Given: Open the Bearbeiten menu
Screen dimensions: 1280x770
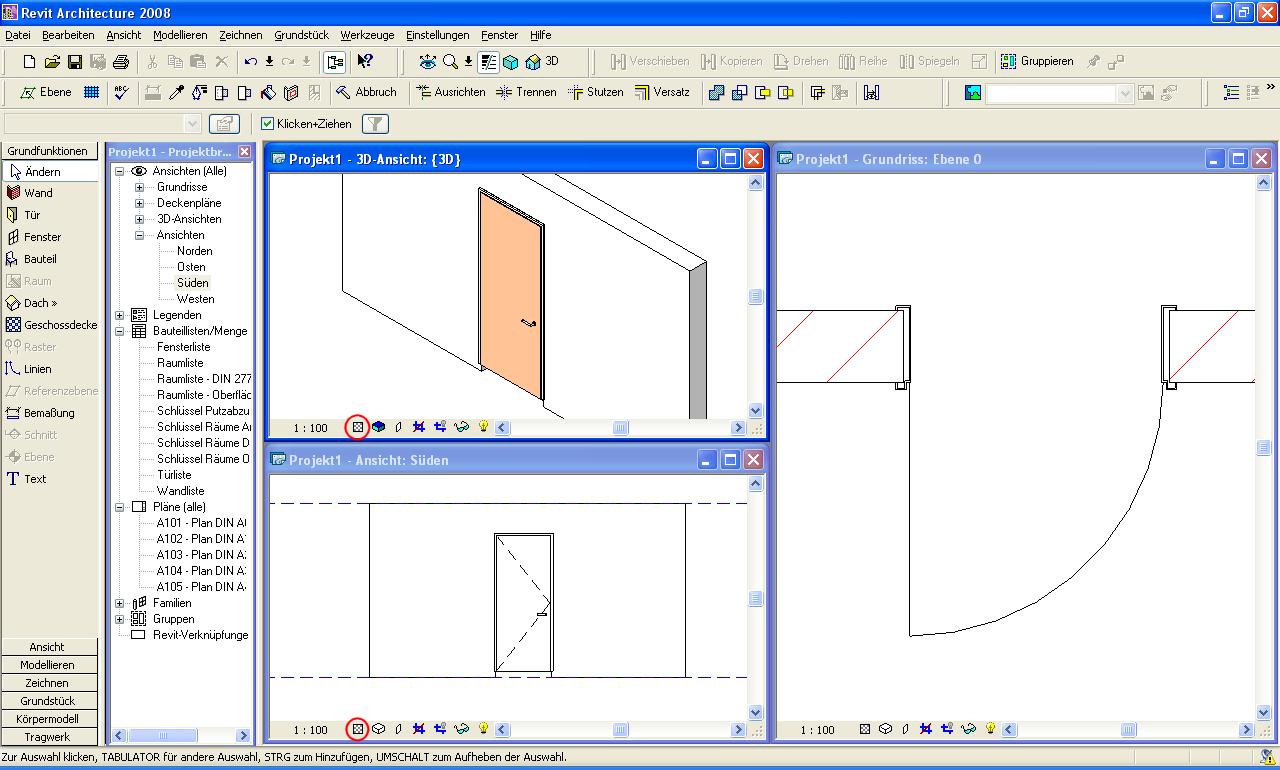Looking at the screenshot, I should click(x=68, y=35).
